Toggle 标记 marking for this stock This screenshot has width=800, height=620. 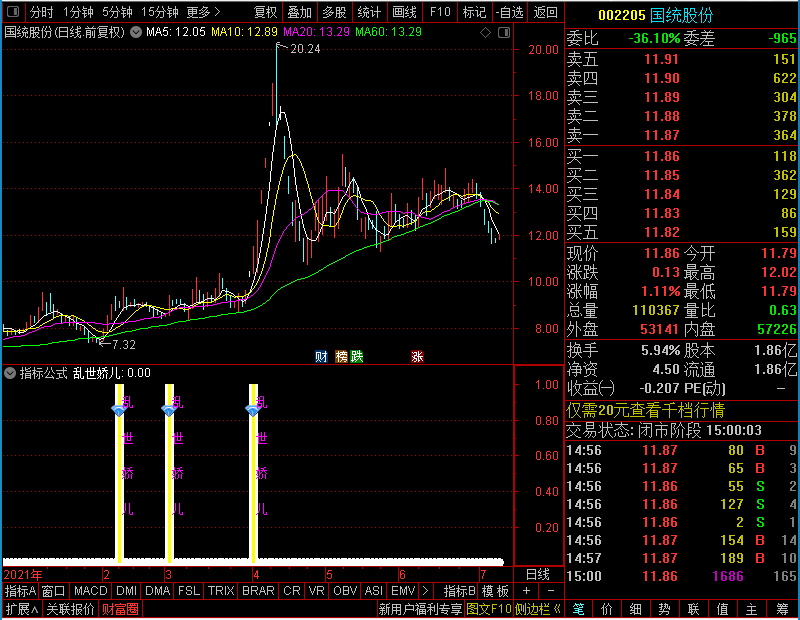click(x=474, y=12)
